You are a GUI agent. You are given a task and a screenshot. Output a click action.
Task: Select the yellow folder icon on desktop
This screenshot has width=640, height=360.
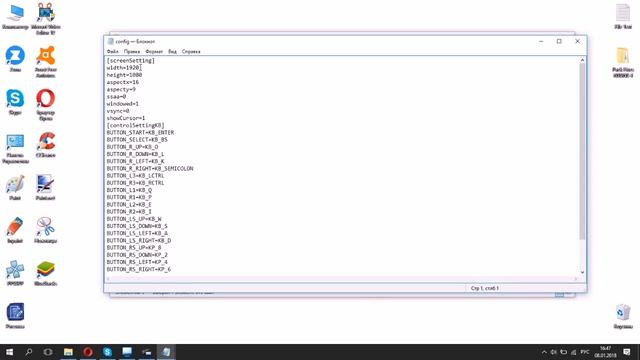point(623,62)
